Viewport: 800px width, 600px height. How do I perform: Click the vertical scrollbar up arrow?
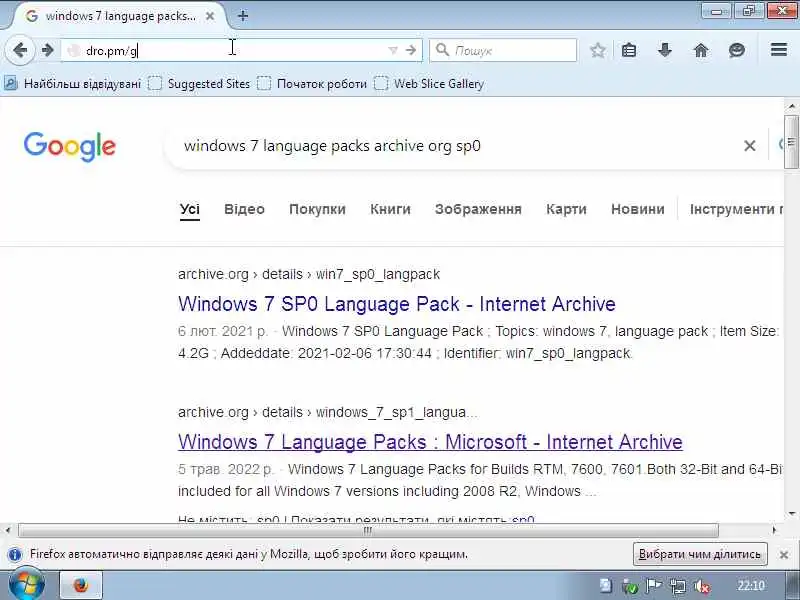pyautogui.click(x=791, y=106)
